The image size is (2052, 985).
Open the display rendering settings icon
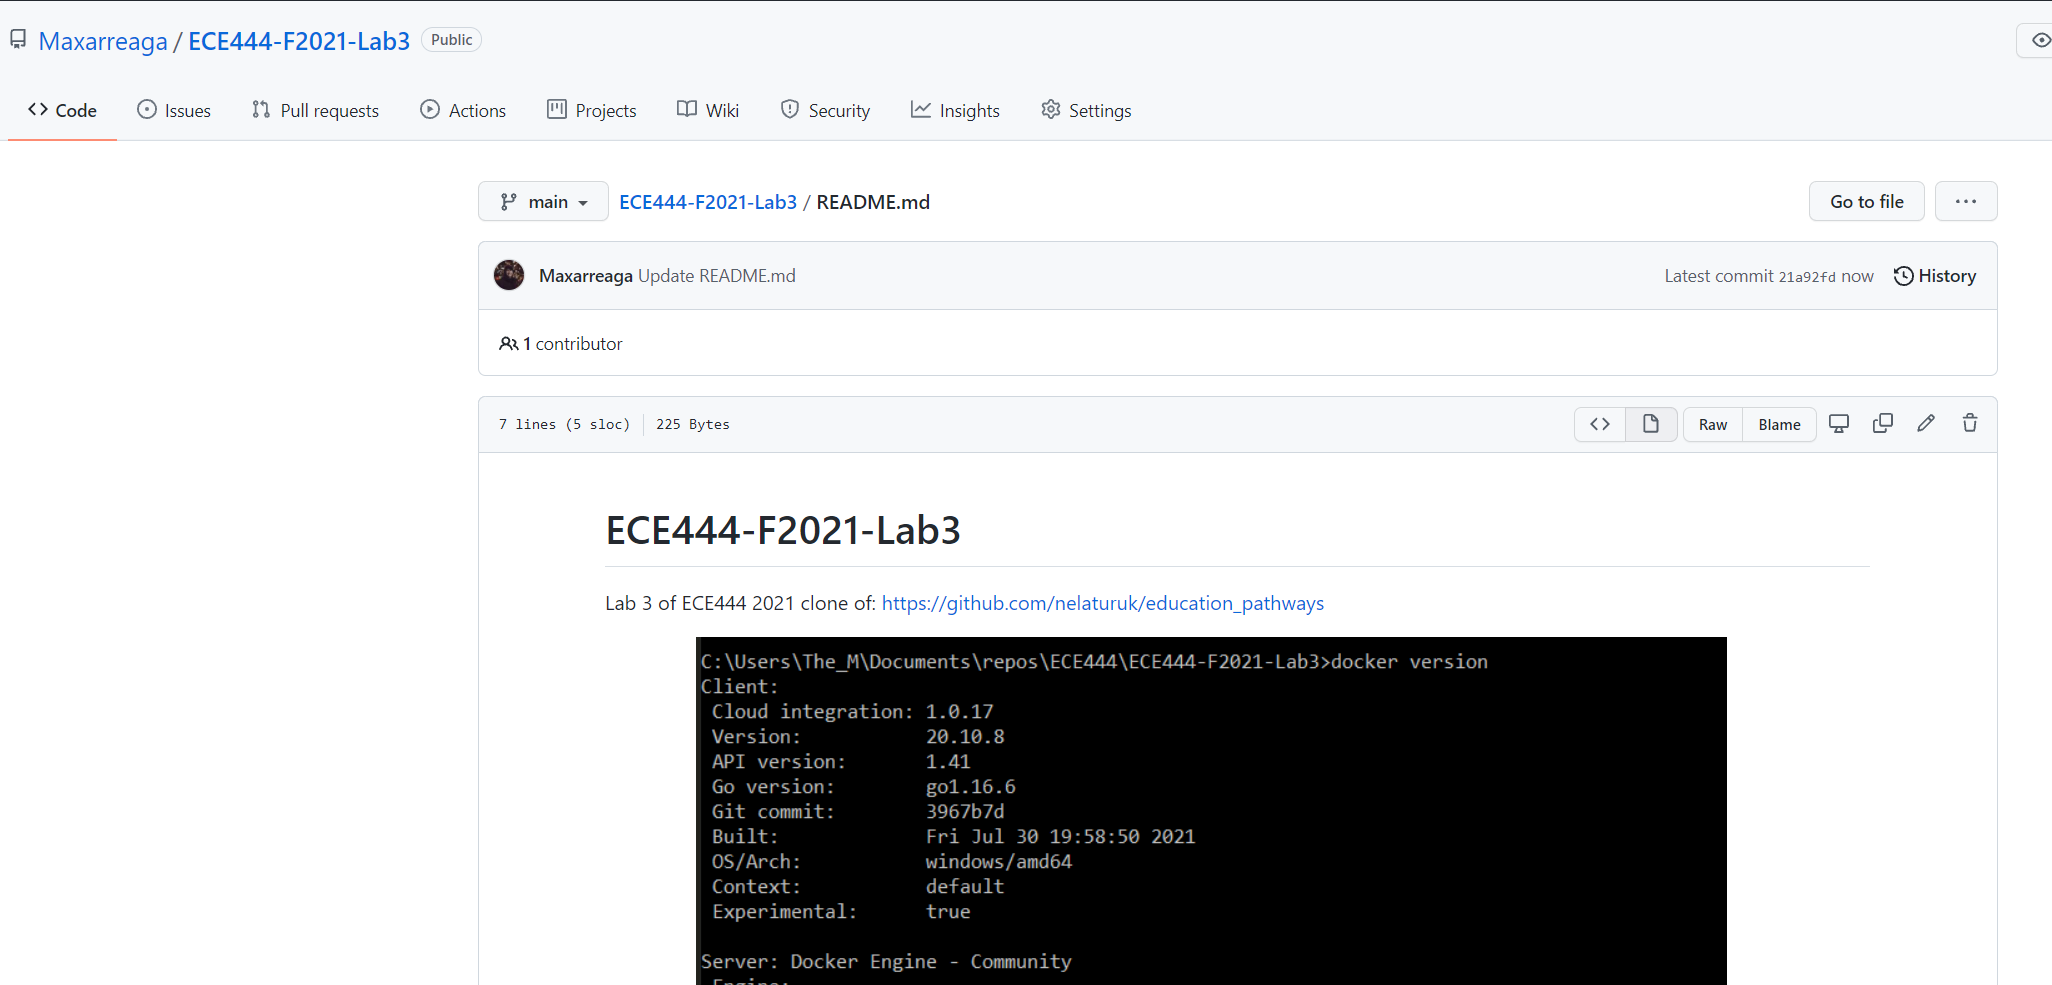[1839, 423]
